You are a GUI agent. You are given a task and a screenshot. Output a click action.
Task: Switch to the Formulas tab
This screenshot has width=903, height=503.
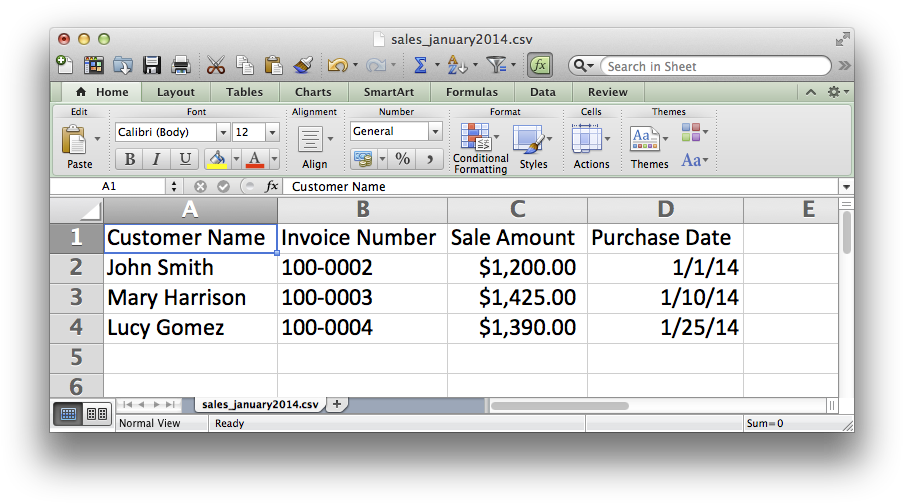(472, 92)
